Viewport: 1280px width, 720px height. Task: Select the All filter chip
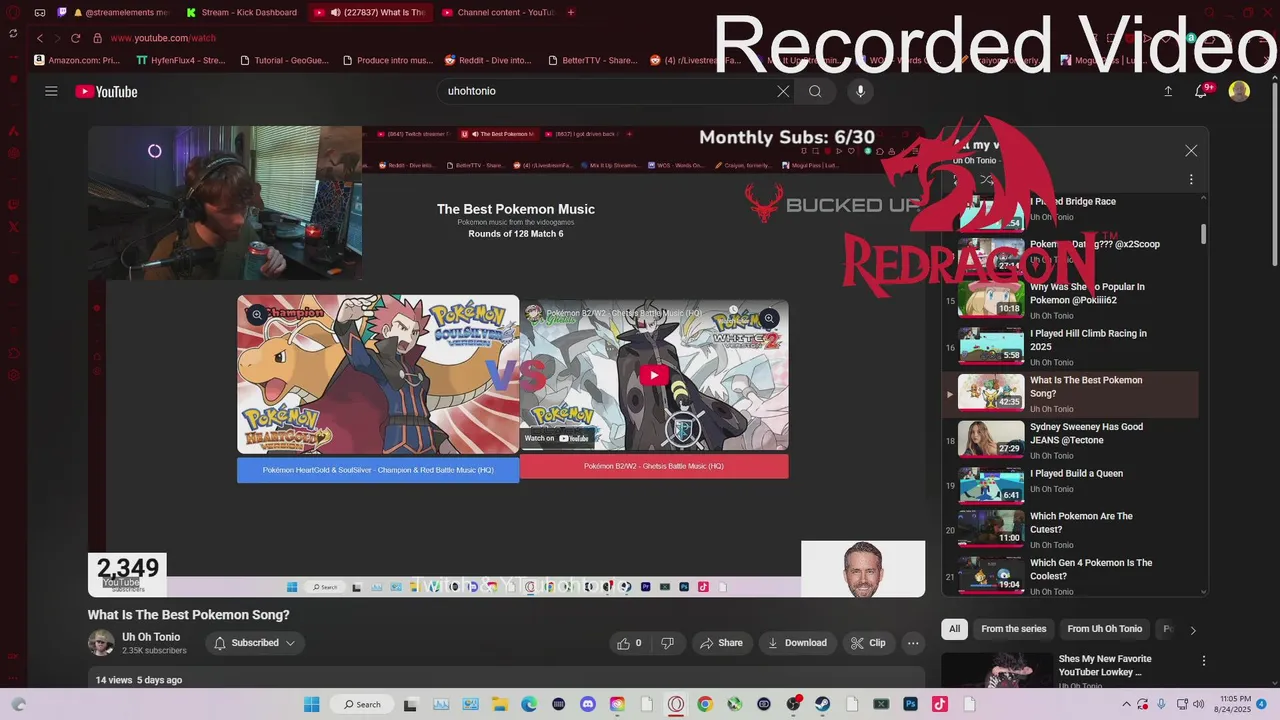pos(955,629)
